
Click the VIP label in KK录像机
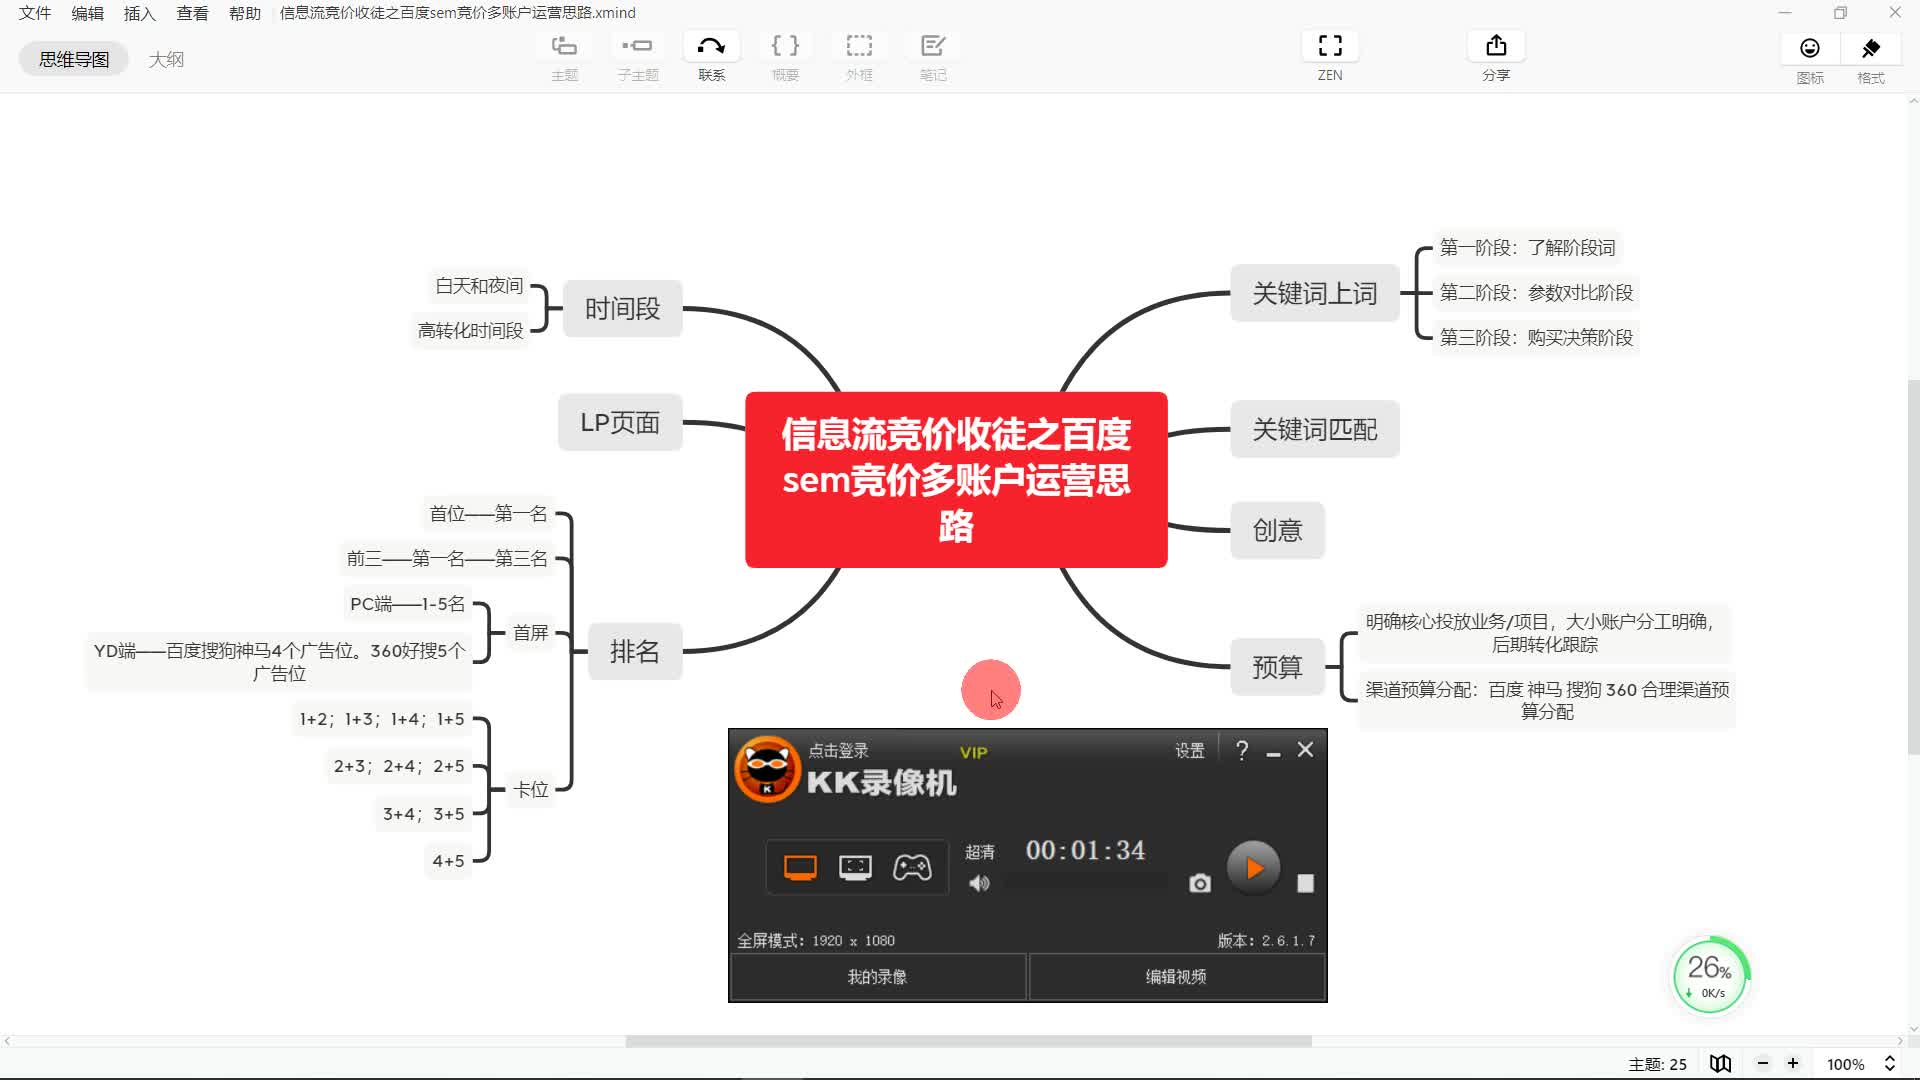click(x=973, y=753)
